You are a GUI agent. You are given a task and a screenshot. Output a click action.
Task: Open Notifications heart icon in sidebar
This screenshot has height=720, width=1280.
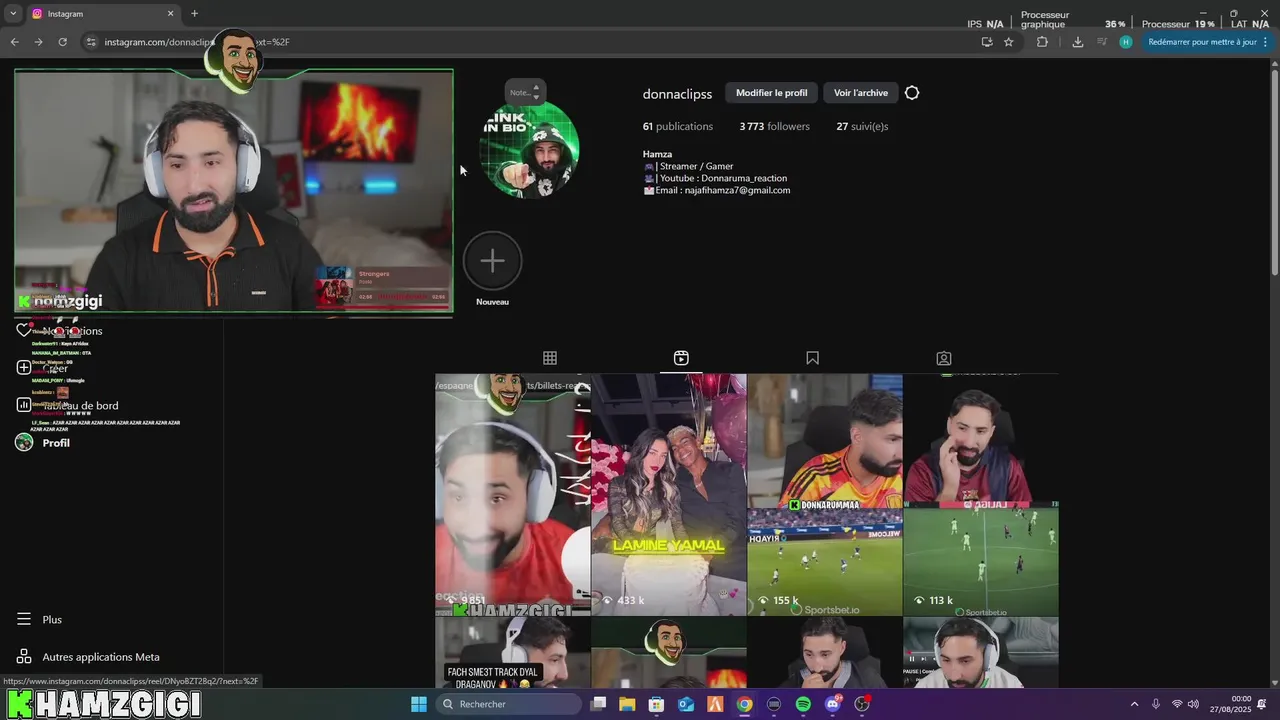coord(24,330)
